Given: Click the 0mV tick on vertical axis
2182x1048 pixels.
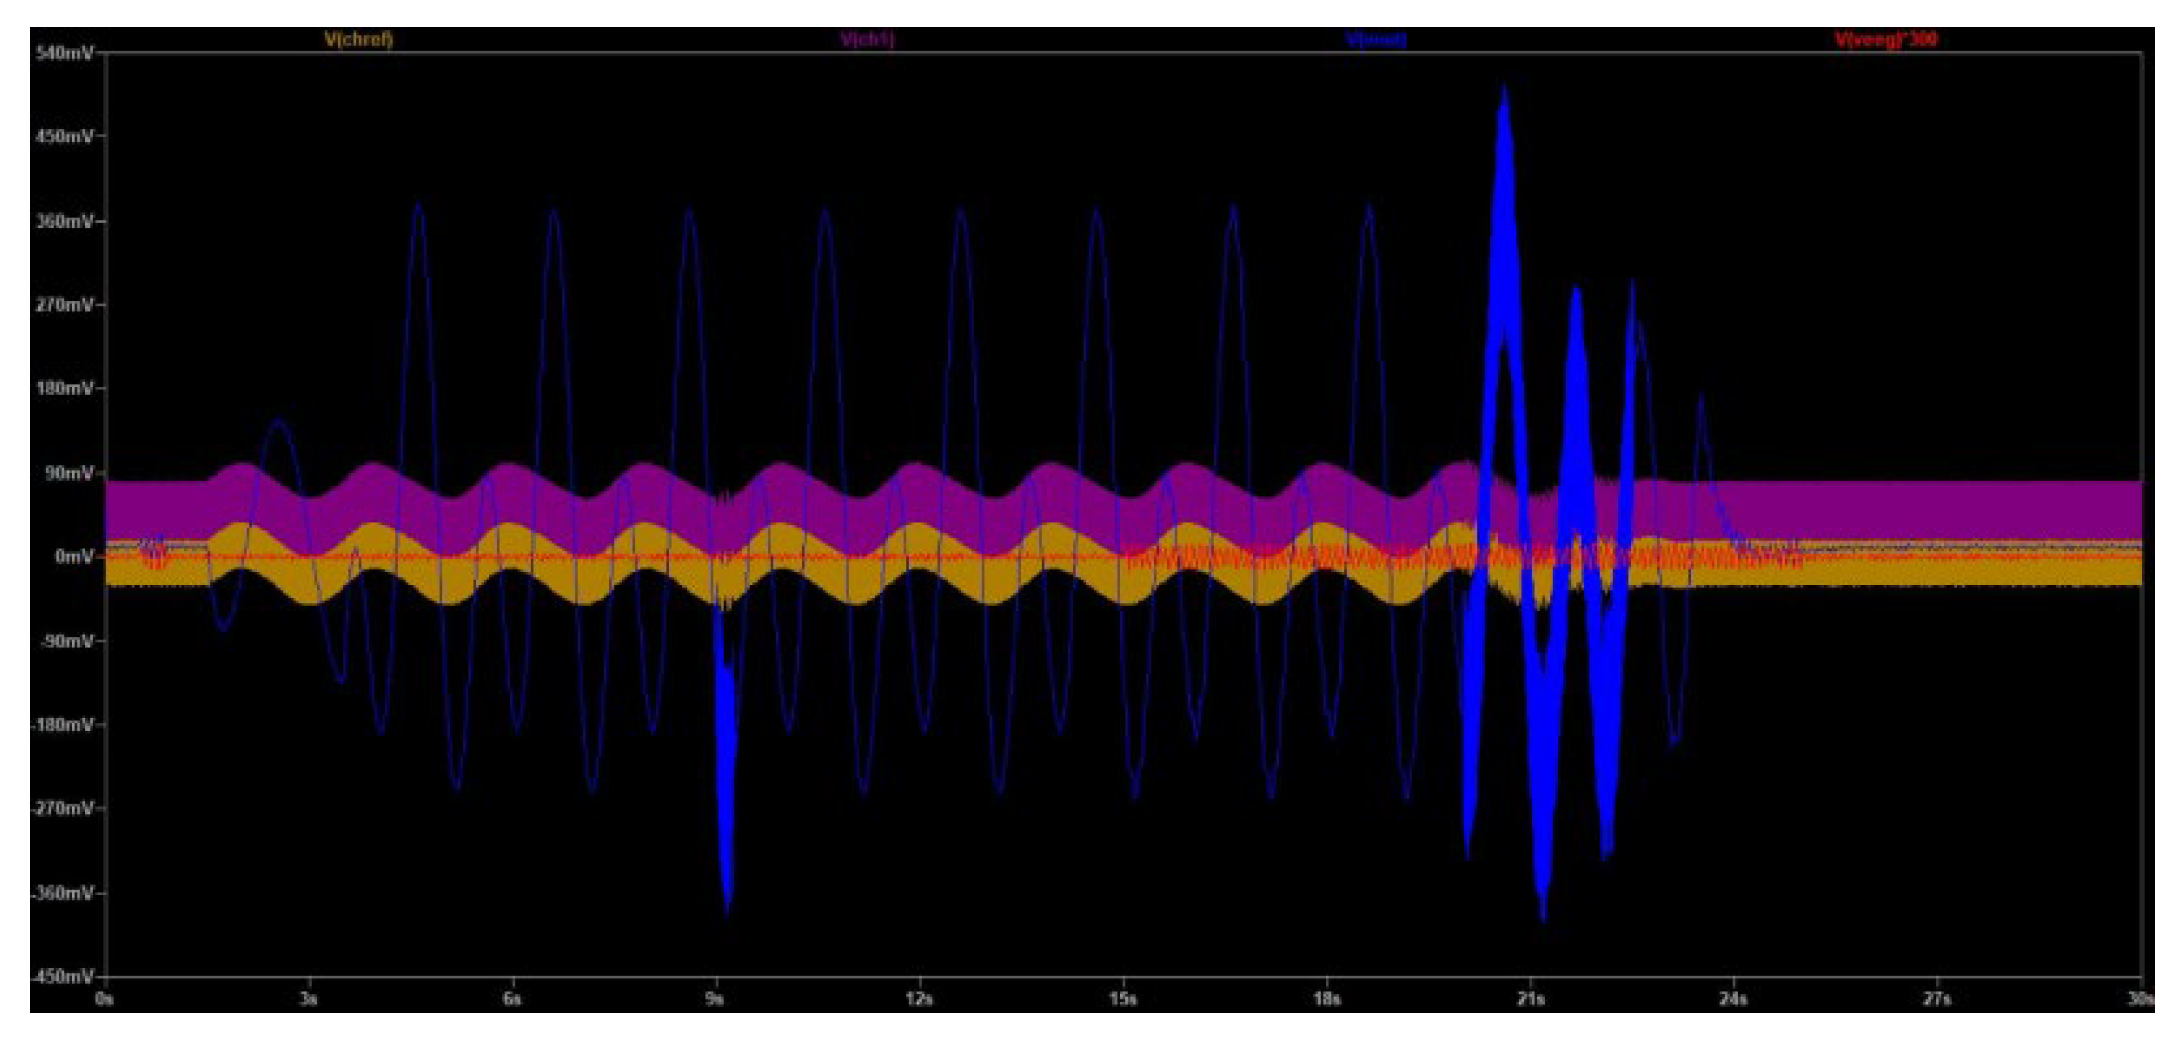Looking at the screenshot, I should [72, 556].
